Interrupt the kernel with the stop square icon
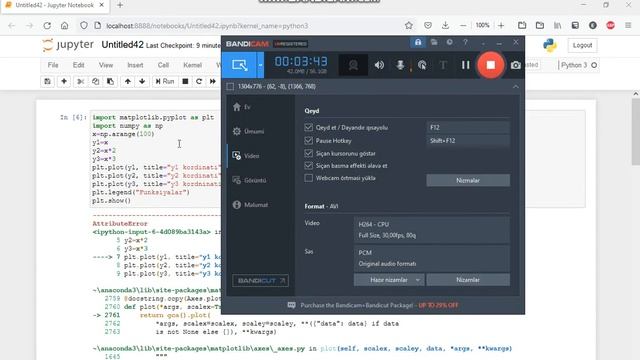 click(x=185, y=81)
